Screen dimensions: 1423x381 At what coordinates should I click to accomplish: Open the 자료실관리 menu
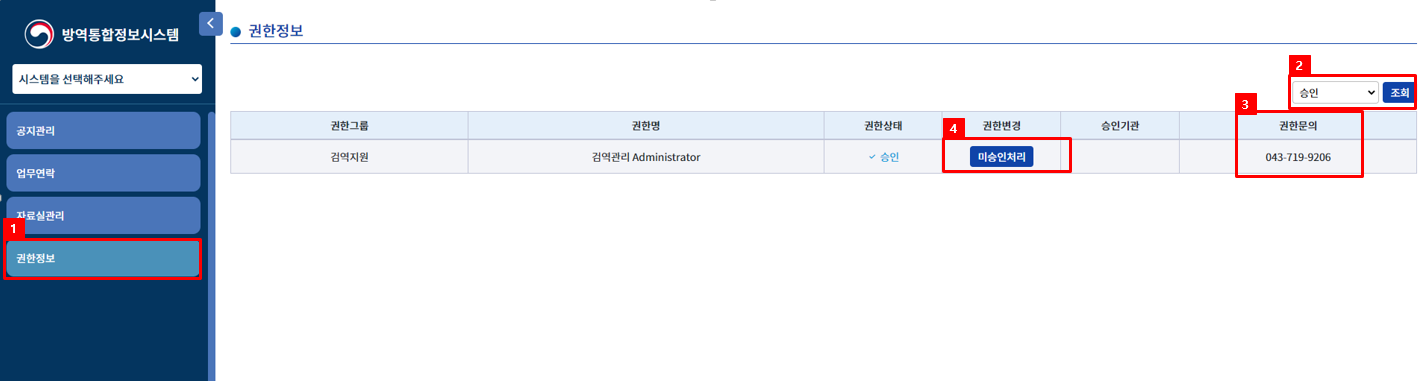click(x=103, y=215)
